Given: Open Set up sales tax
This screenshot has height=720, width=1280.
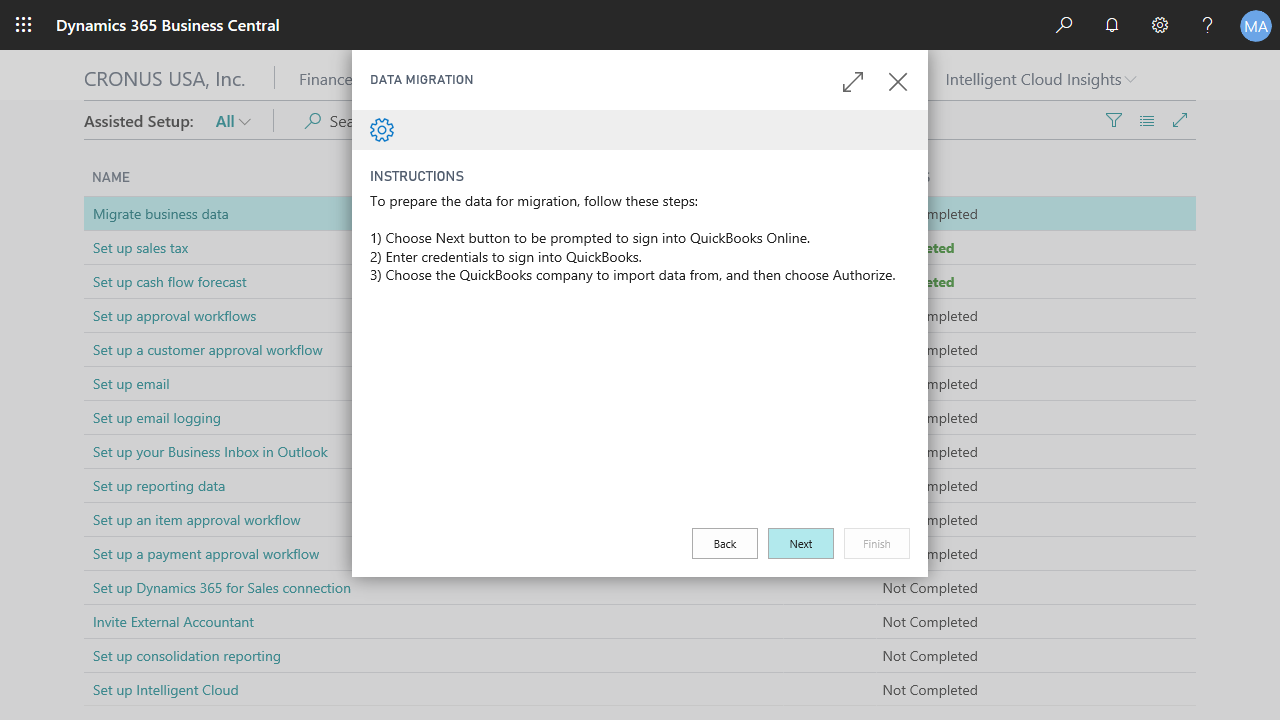Looking at the screenshot, I should click(x=141, y=248).
